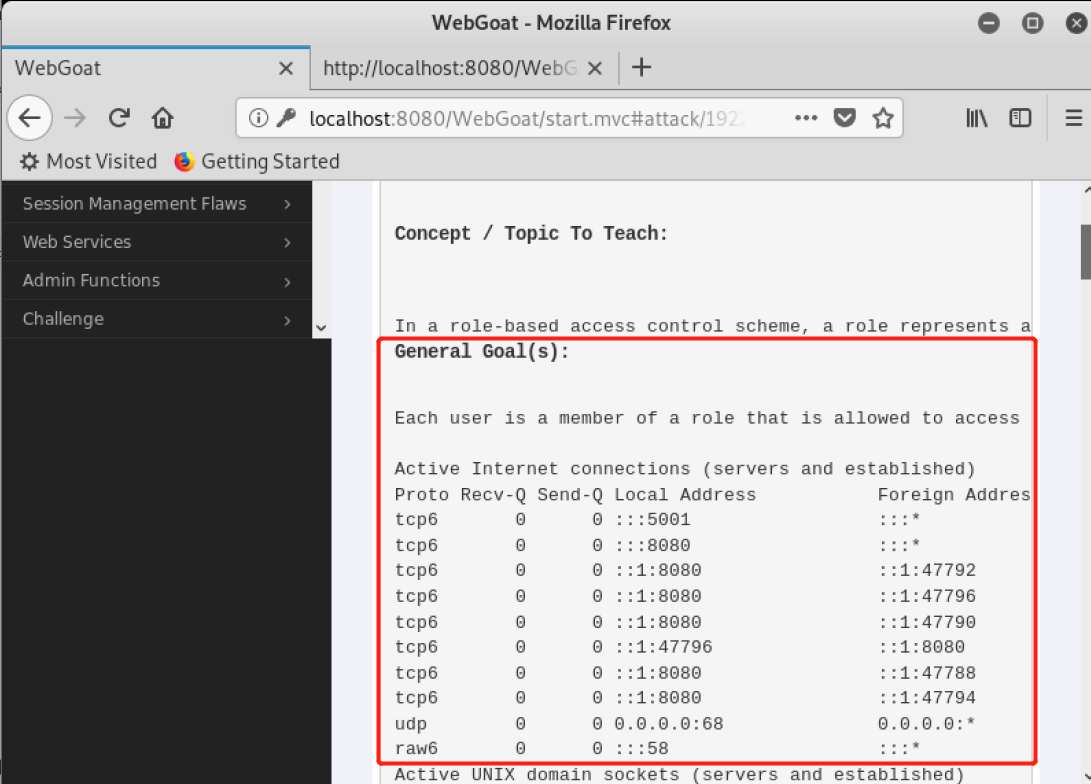
Task: Click 'General Goal(s):' heading
Action: click(x=481, y=351)
